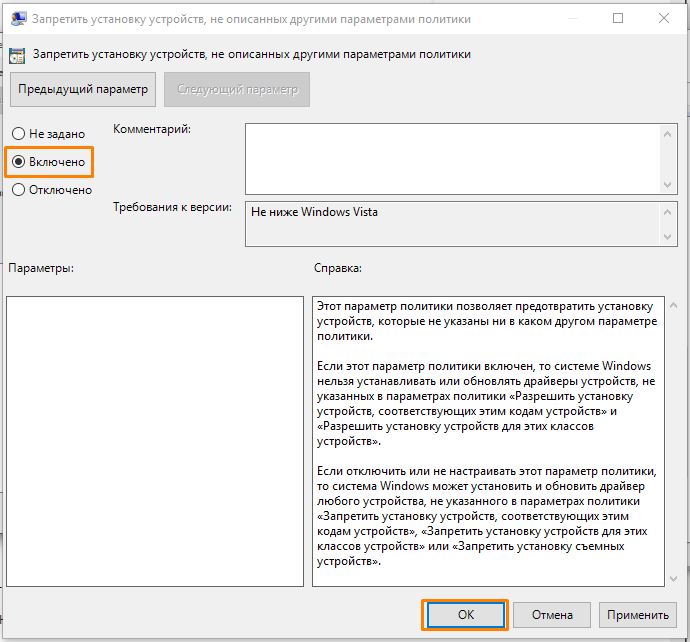Image resolution: width=690 pixels, height=642 pixels.
Task: Close the policy dialog window
Action: [664, 19]
